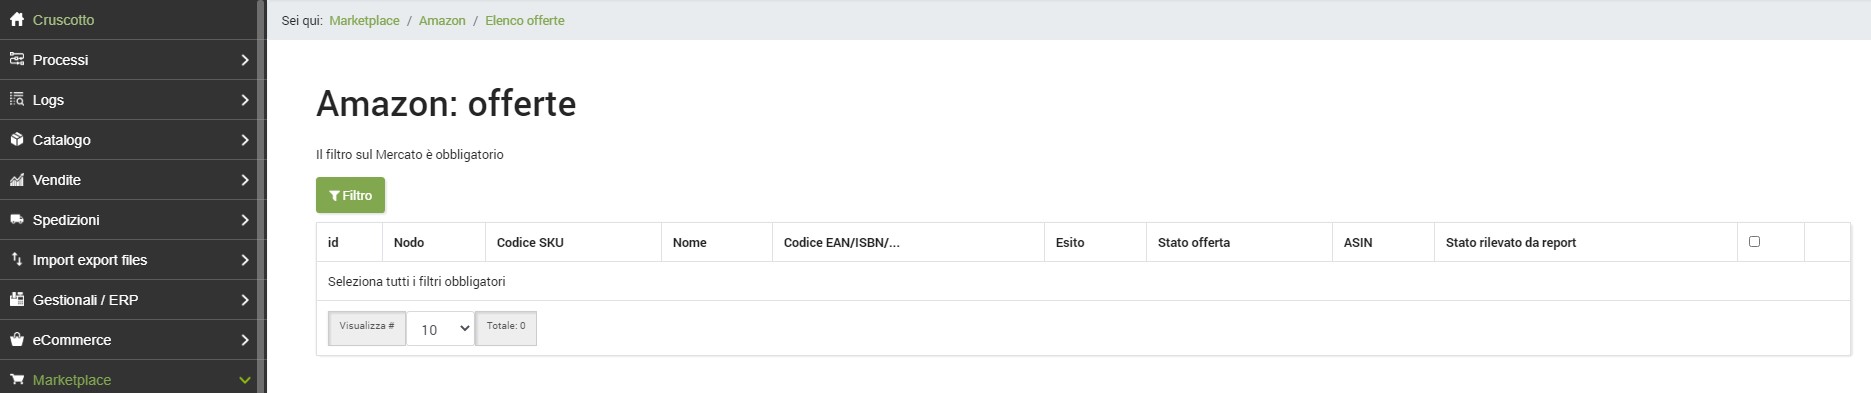Click the Nodo column header
Screen dimensions: 1871x393
tap(434, 242)
